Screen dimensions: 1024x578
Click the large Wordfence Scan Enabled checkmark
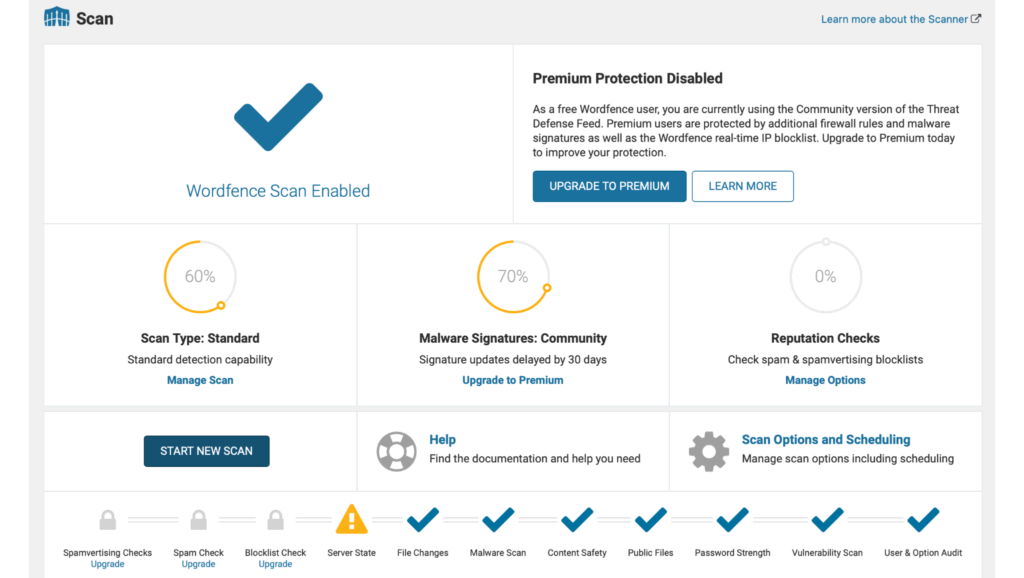[x=278, y=117]
